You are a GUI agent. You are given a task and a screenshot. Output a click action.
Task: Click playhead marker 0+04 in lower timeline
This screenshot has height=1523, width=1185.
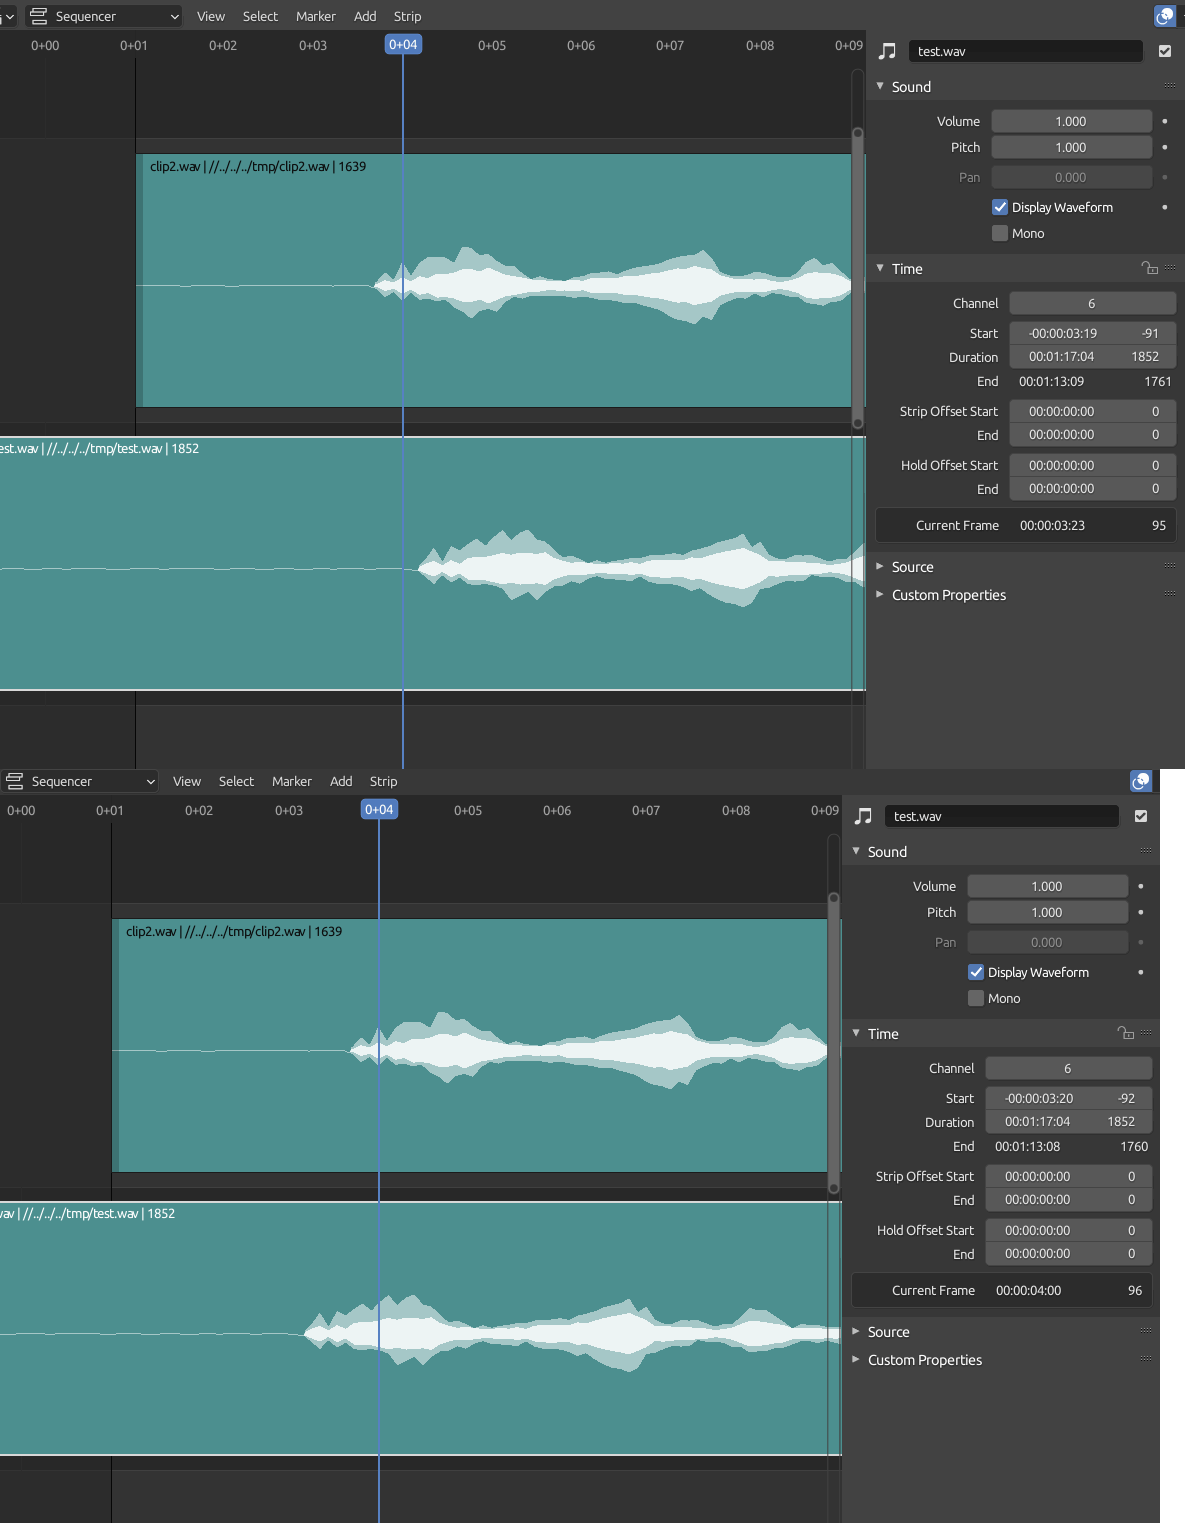coord(379,810)
